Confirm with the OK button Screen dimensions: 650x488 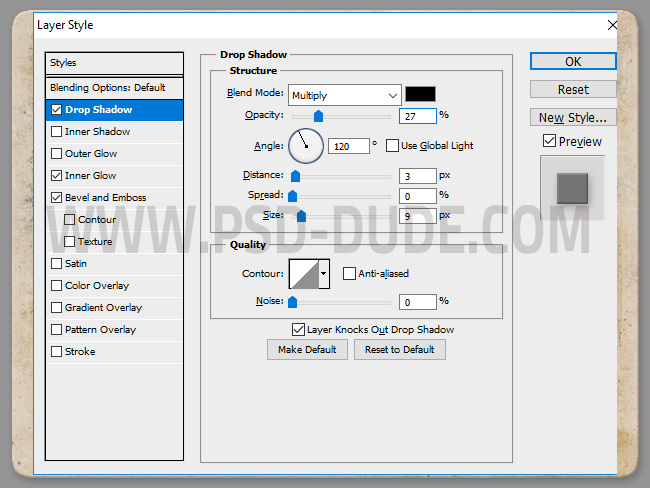tap(573, 61)
